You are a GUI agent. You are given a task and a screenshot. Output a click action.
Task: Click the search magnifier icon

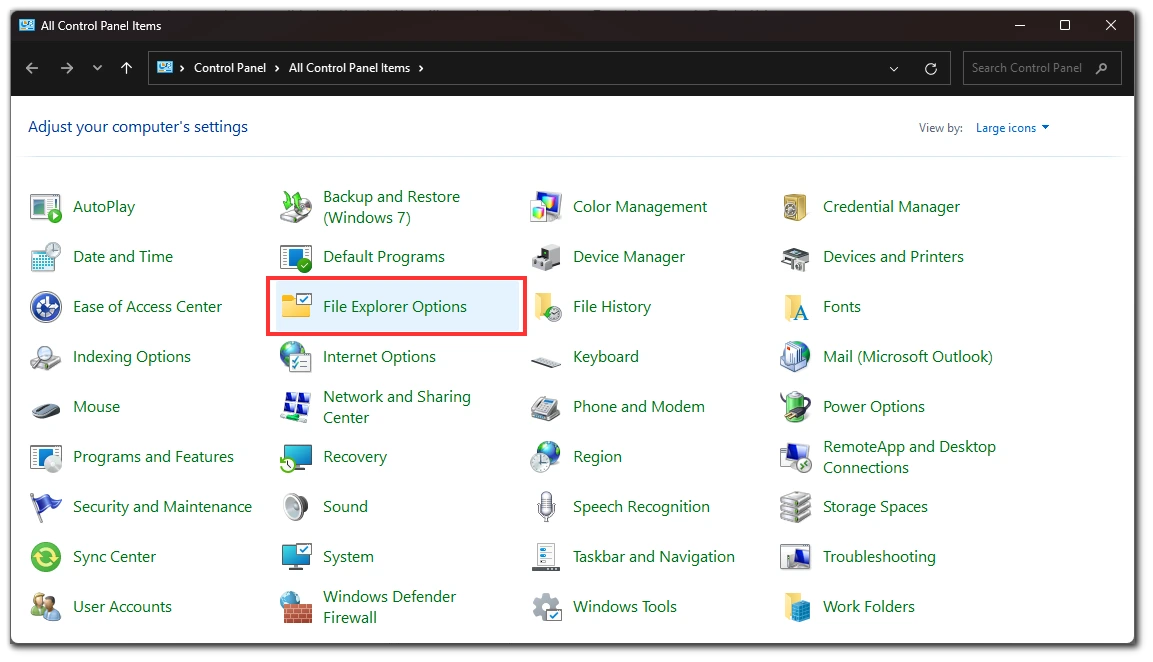(1102, 68)
